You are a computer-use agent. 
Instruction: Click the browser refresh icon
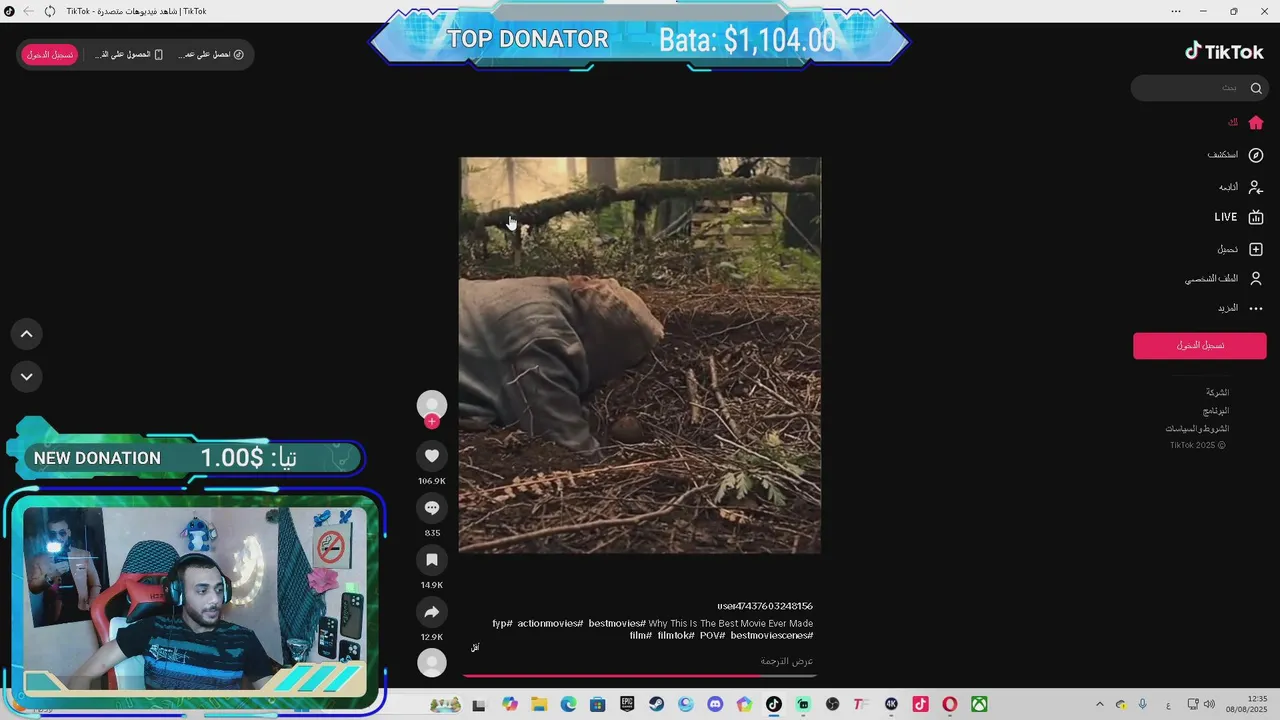click(50, 11)
